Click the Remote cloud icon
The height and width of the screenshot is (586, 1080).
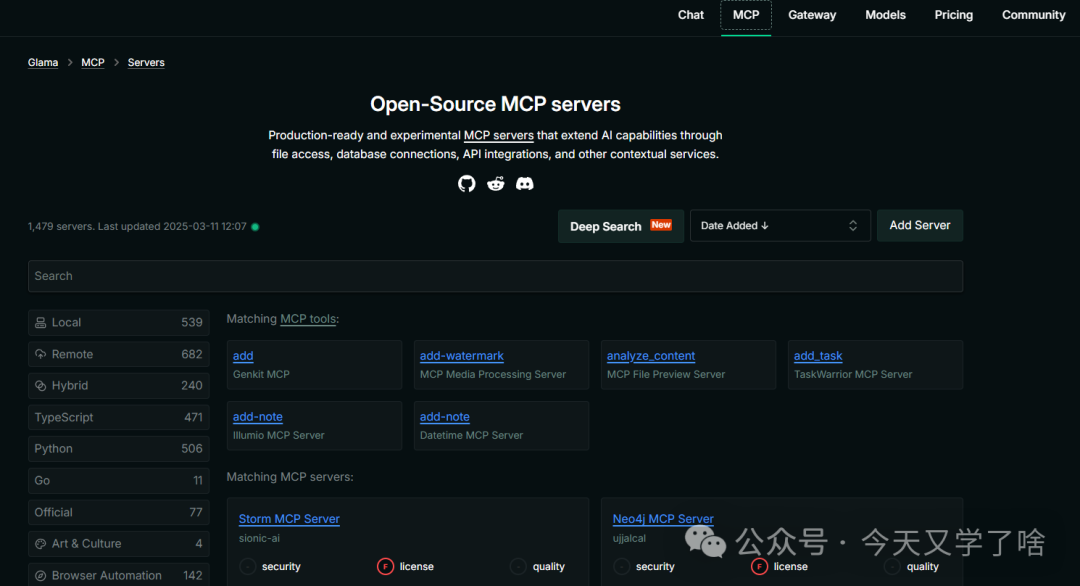point(41,354)
